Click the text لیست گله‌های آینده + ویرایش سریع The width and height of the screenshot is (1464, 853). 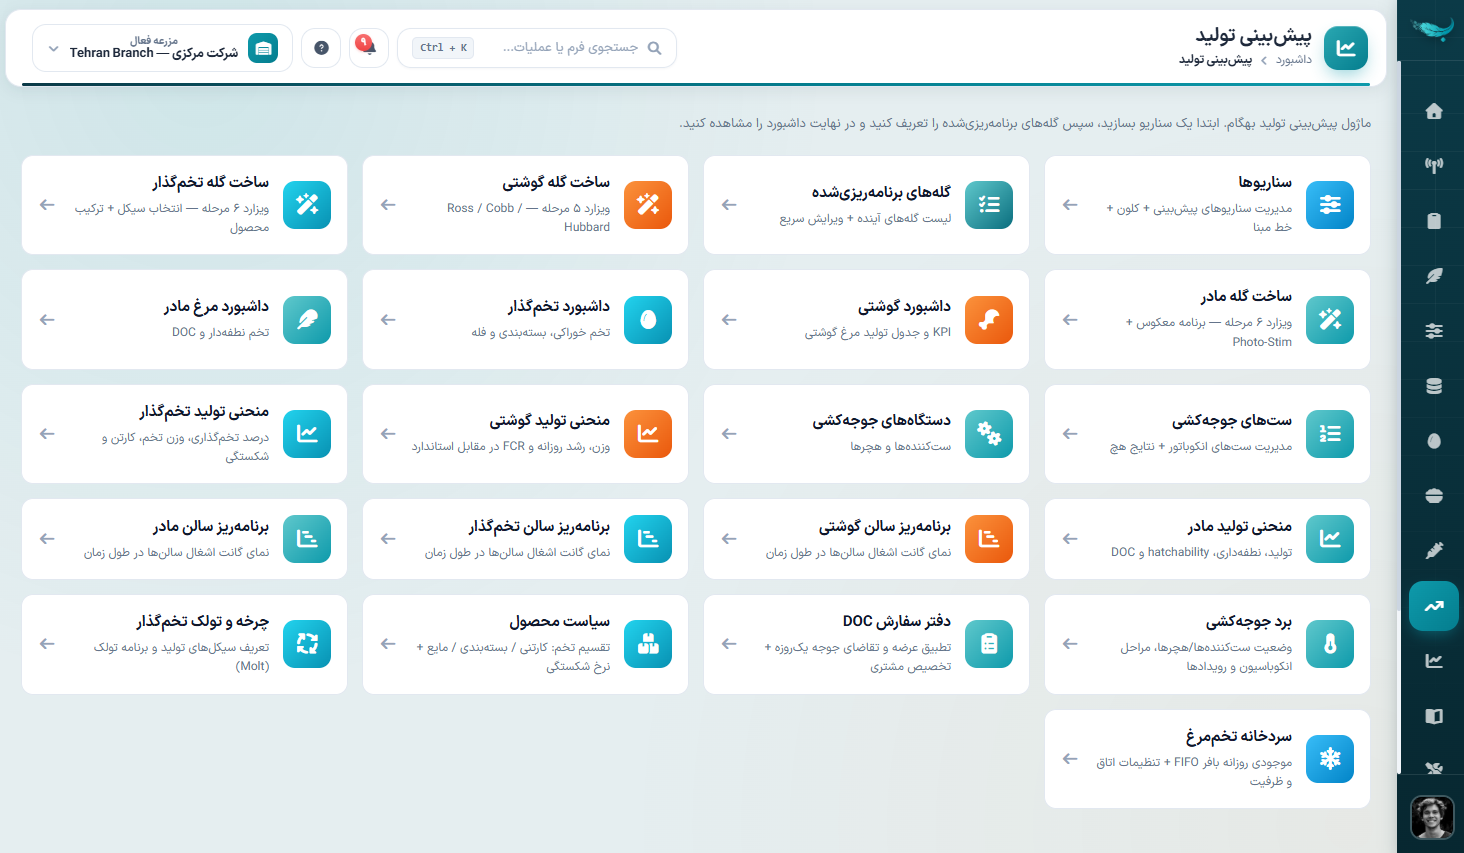[x=865, y=218]
